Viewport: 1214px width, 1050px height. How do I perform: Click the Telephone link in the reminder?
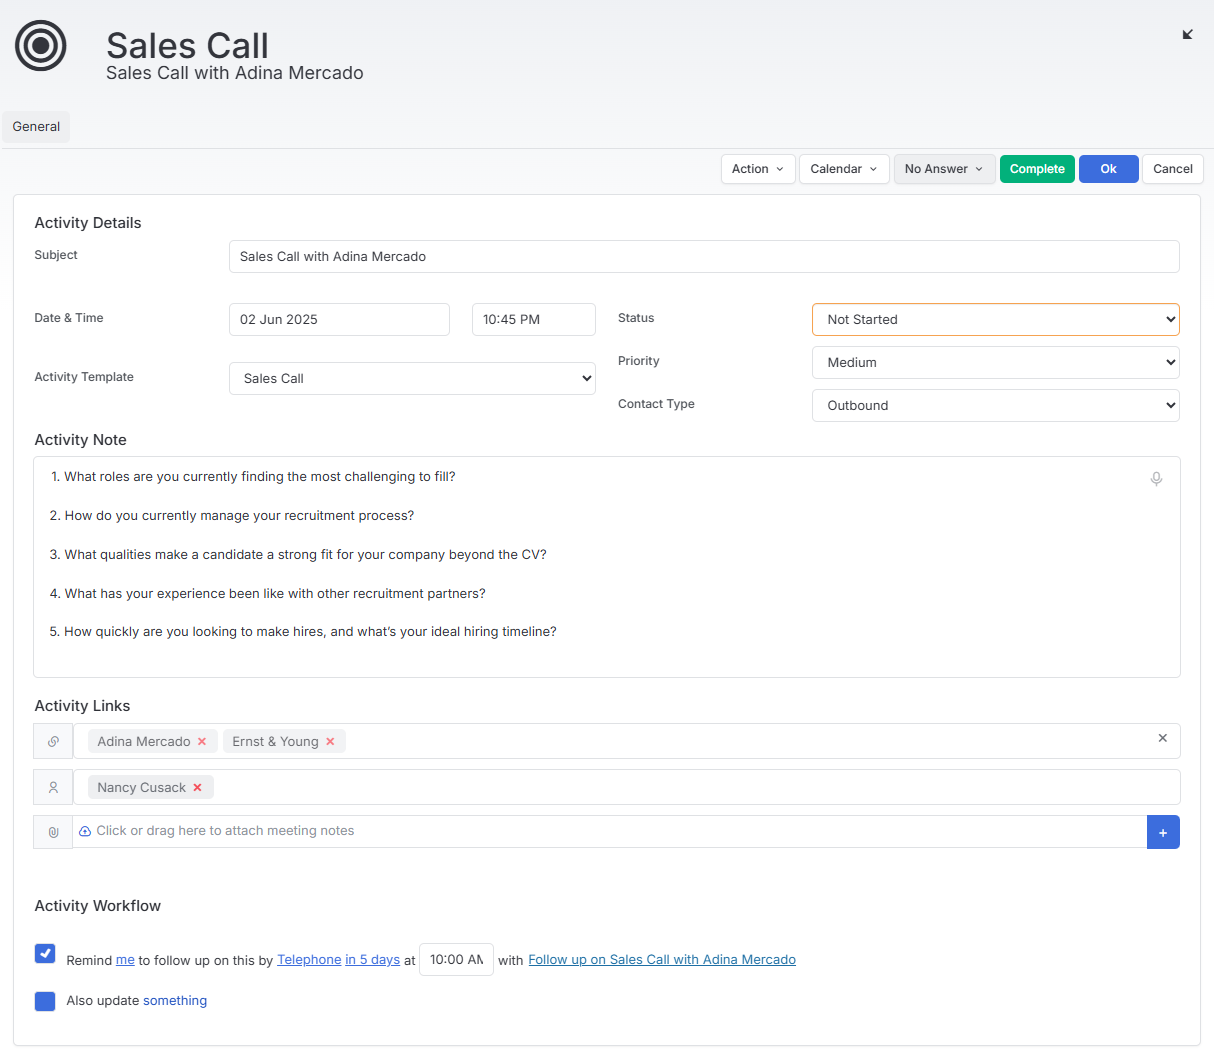(309, 960)
